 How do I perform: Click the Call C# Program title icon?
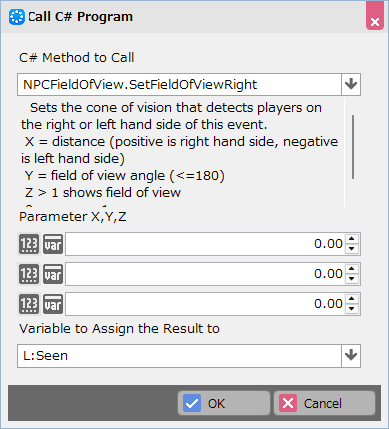pyautogui.click(x=17, y=17)
